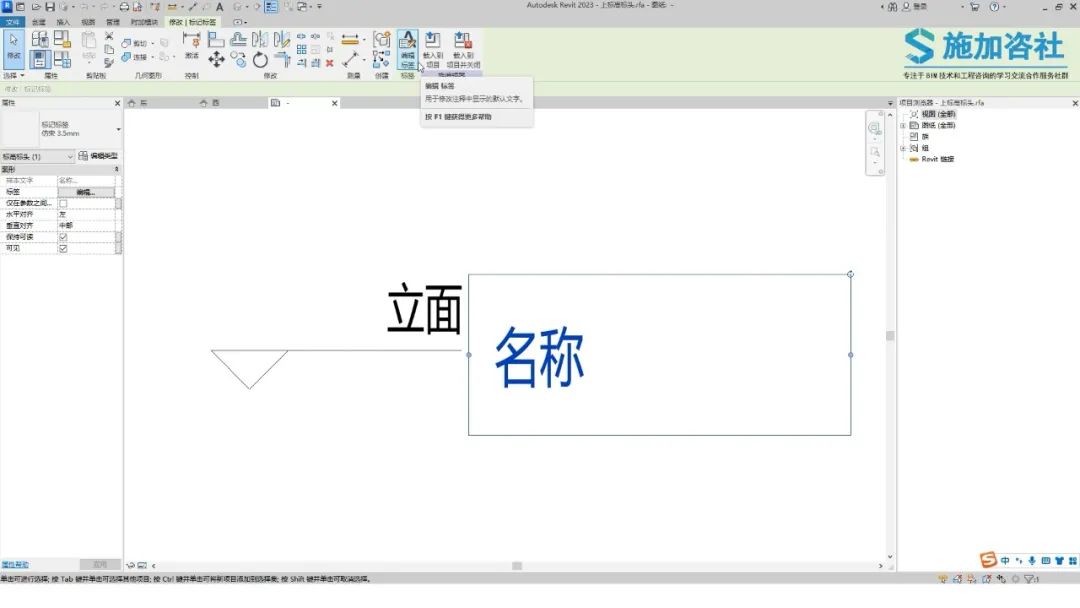The height and width of the screenshot is (608, 1080).
Task: Click the Zoom region icon on navigation bar
Action: click(x=874, y=151)
